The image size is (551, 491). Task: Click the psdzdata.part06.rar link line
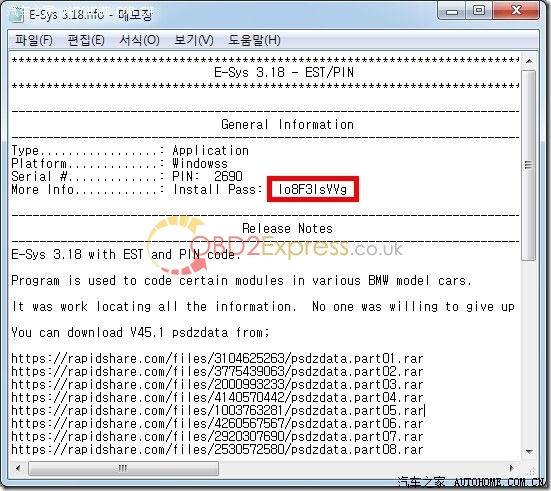[x=217, y=424]
